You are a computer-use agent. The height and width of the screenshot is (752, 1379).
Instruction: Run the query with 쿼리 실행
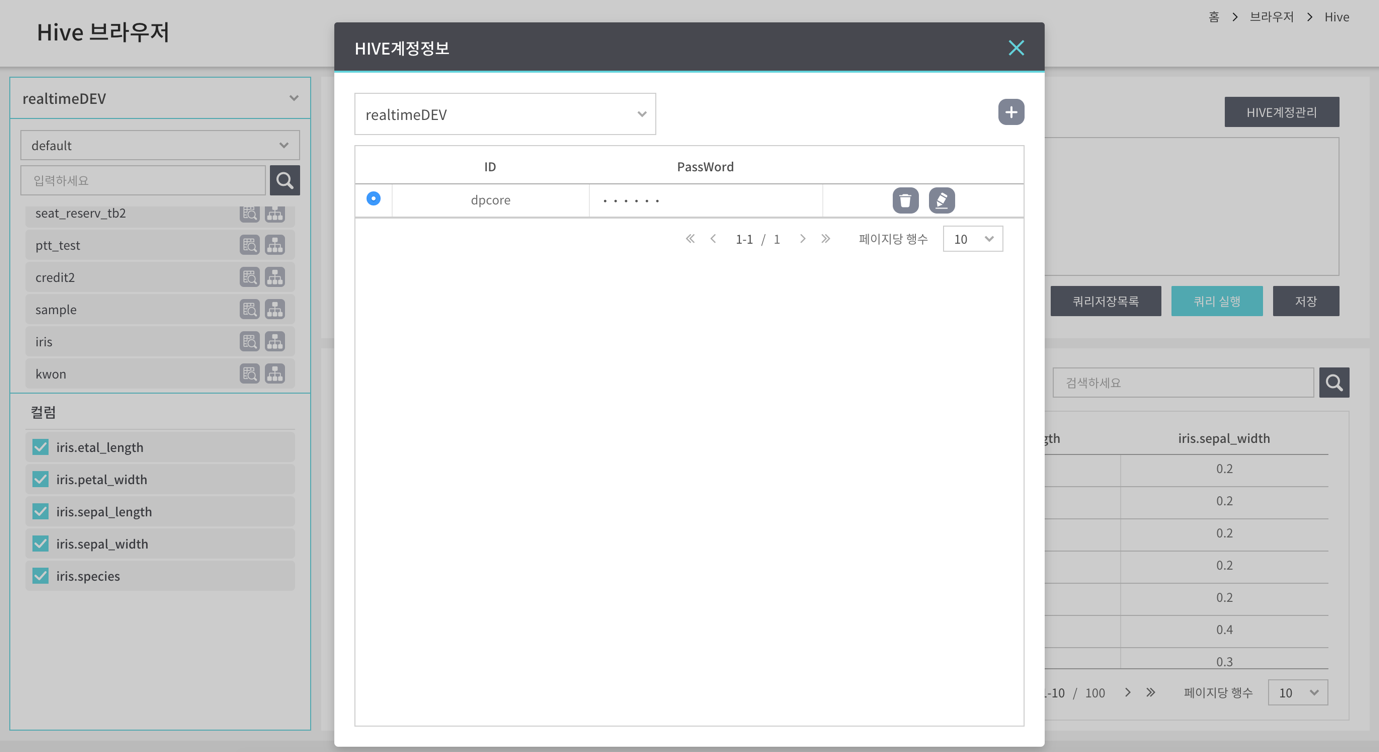(x=1217, y=301)
